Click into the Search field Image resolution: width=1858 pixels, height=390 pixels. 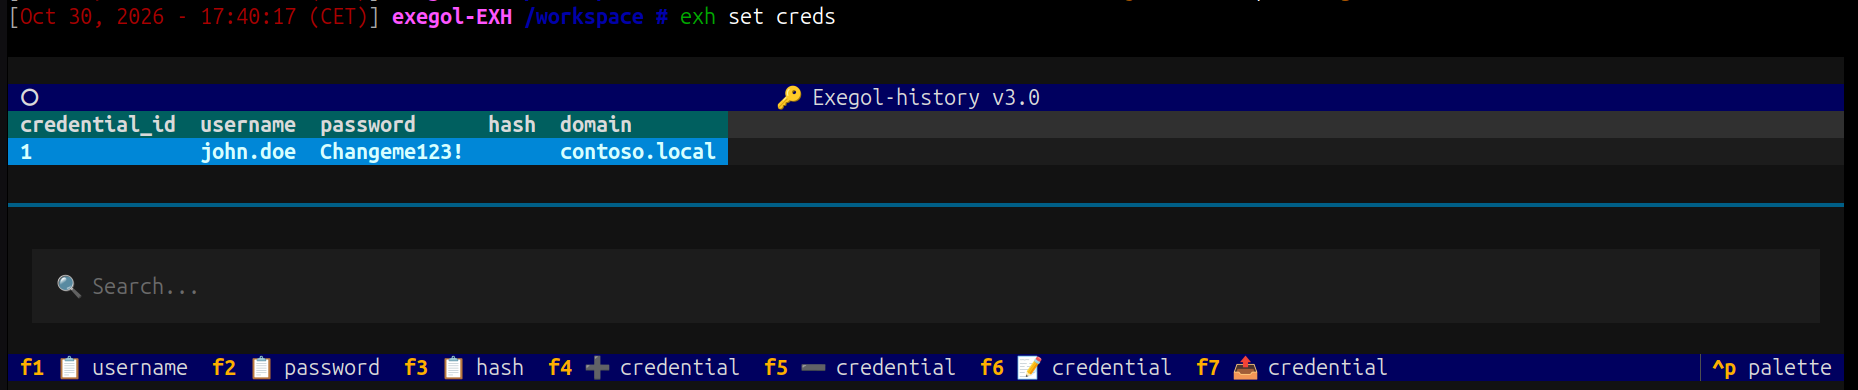click(925, 286)
